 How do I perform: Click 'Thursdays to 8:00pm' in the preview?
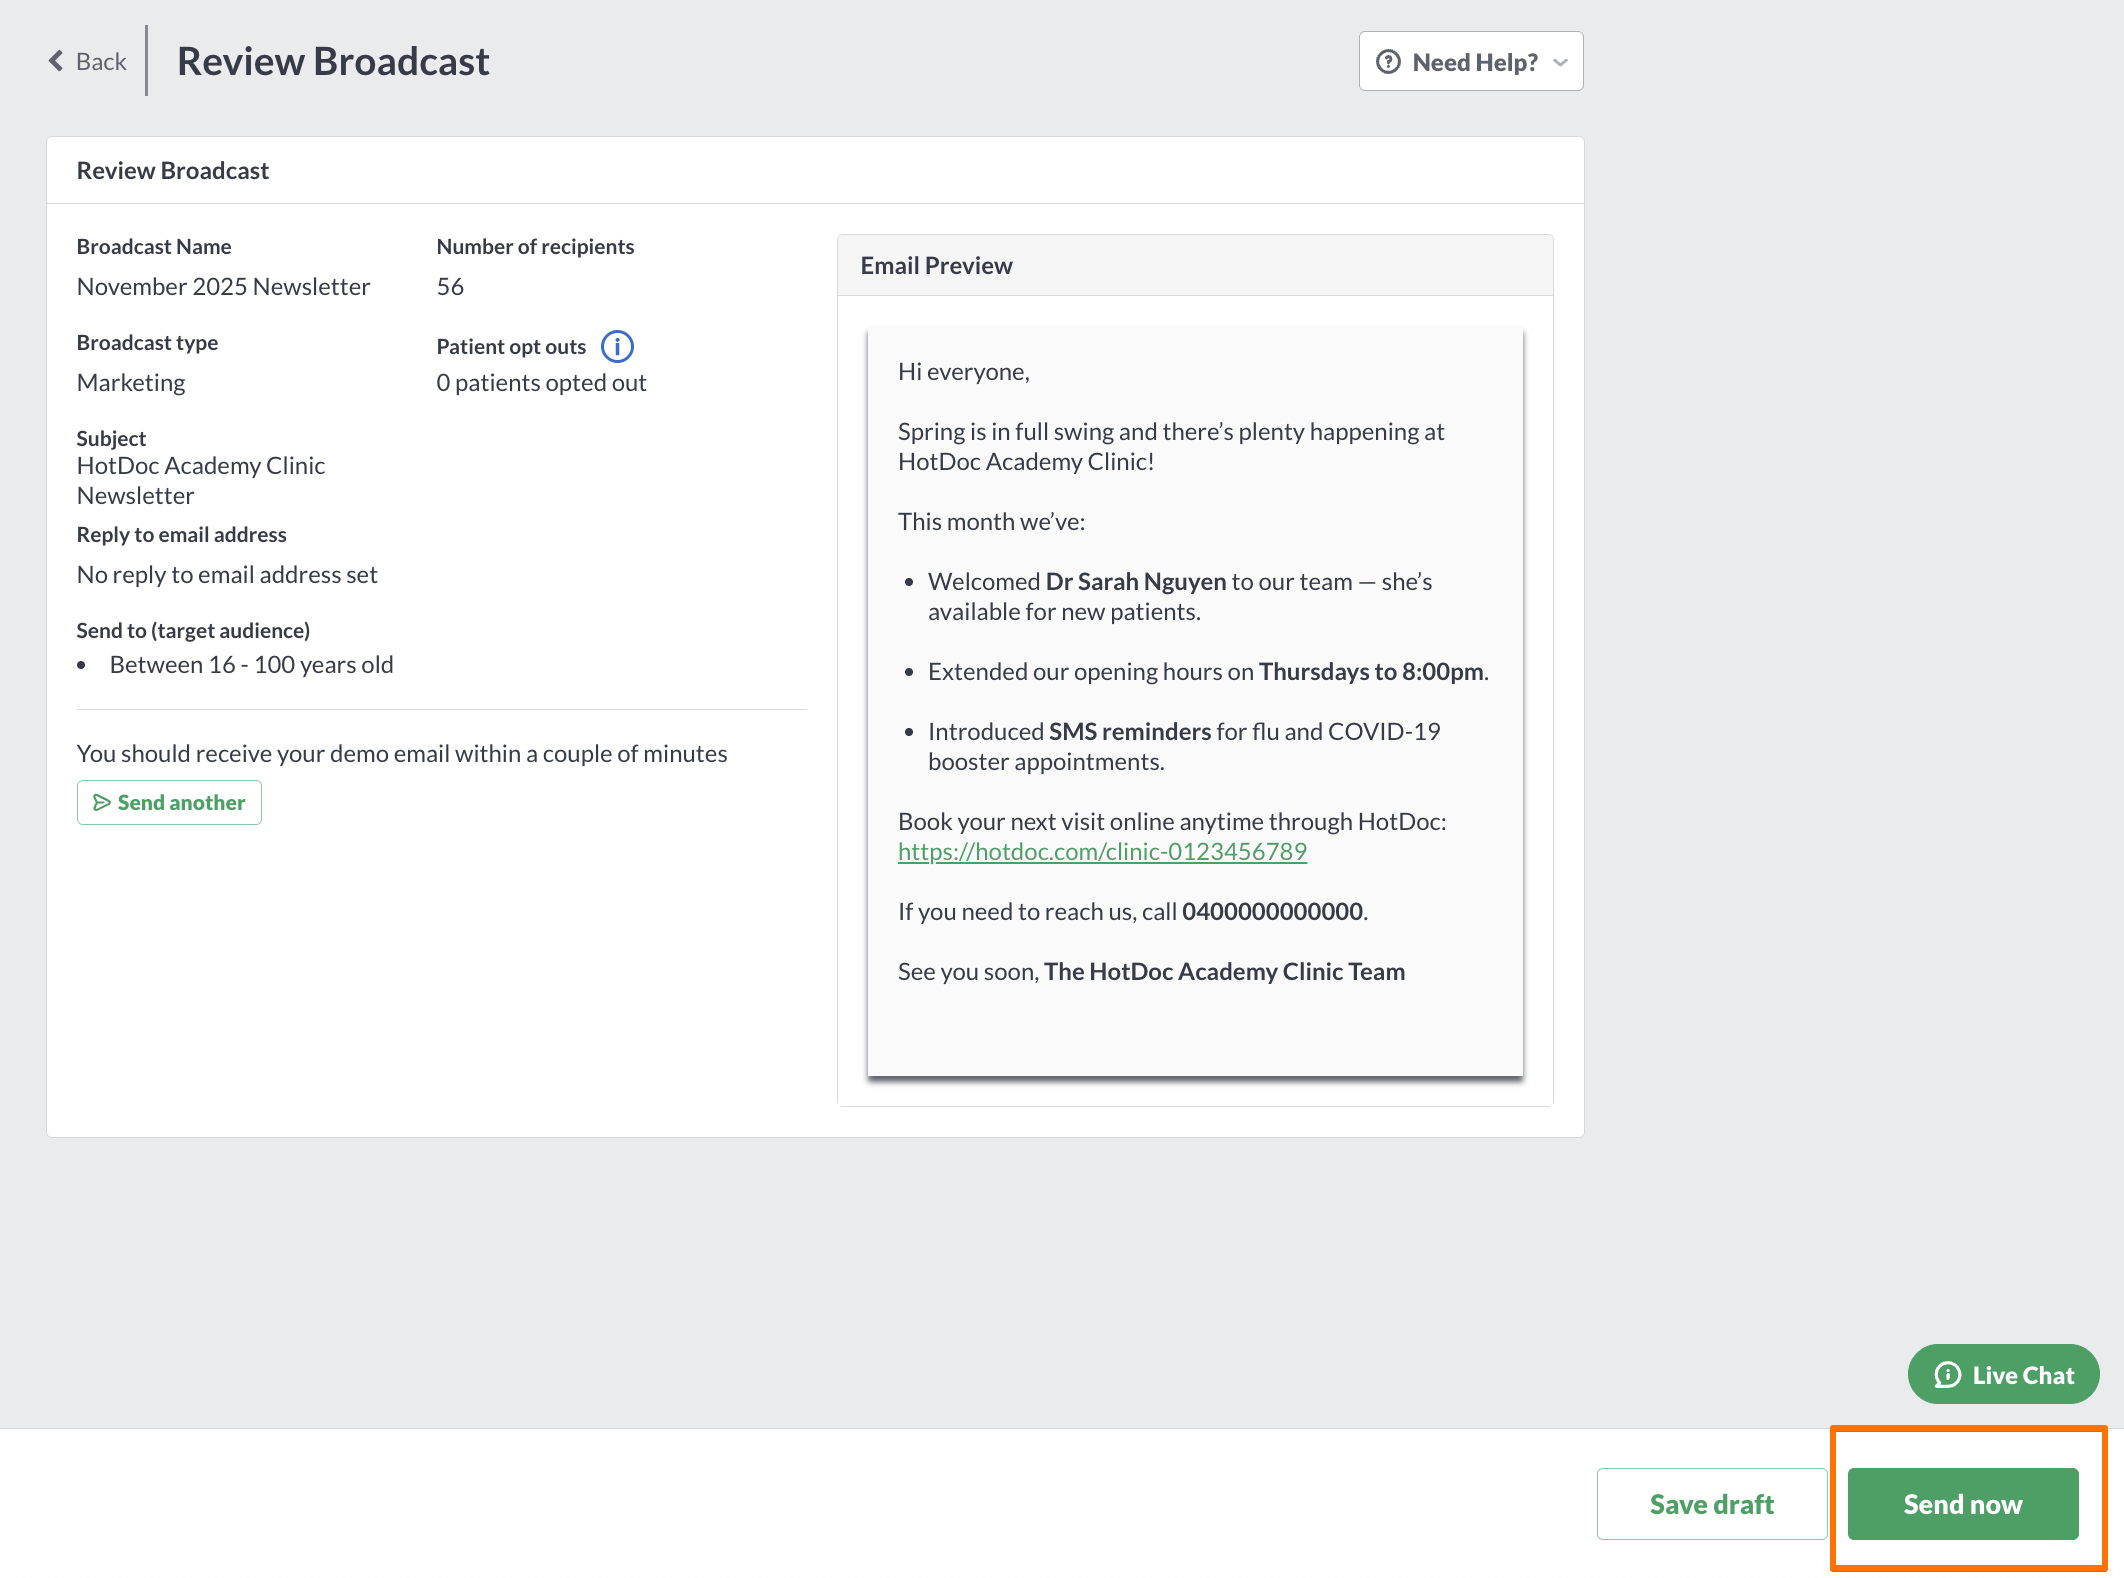pos(1371,672)
